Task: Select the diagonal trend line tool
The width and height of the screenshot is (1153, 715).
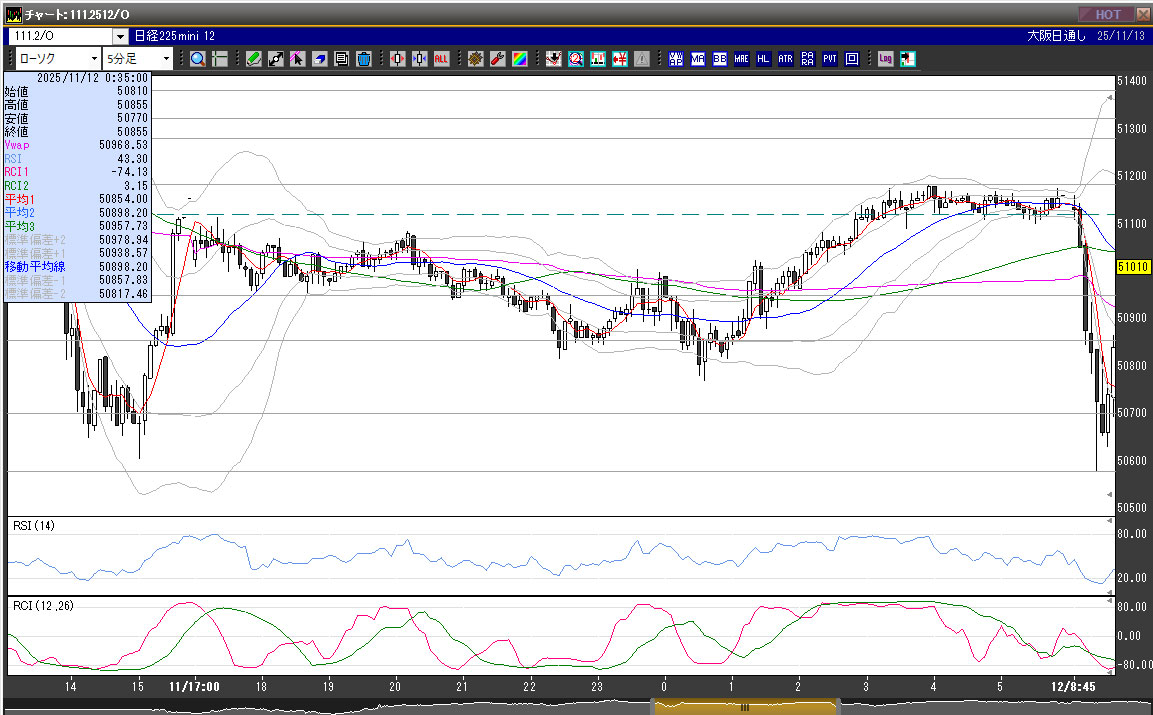Action: (x=276, y=59)
